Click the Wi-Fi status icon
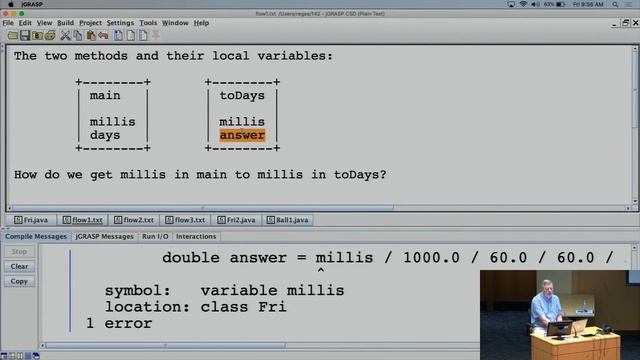 point(523,4)
